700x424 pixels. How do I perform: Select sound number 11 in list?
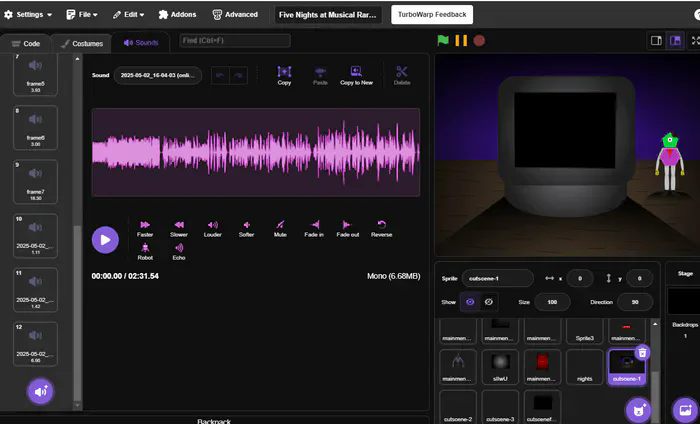35,290
